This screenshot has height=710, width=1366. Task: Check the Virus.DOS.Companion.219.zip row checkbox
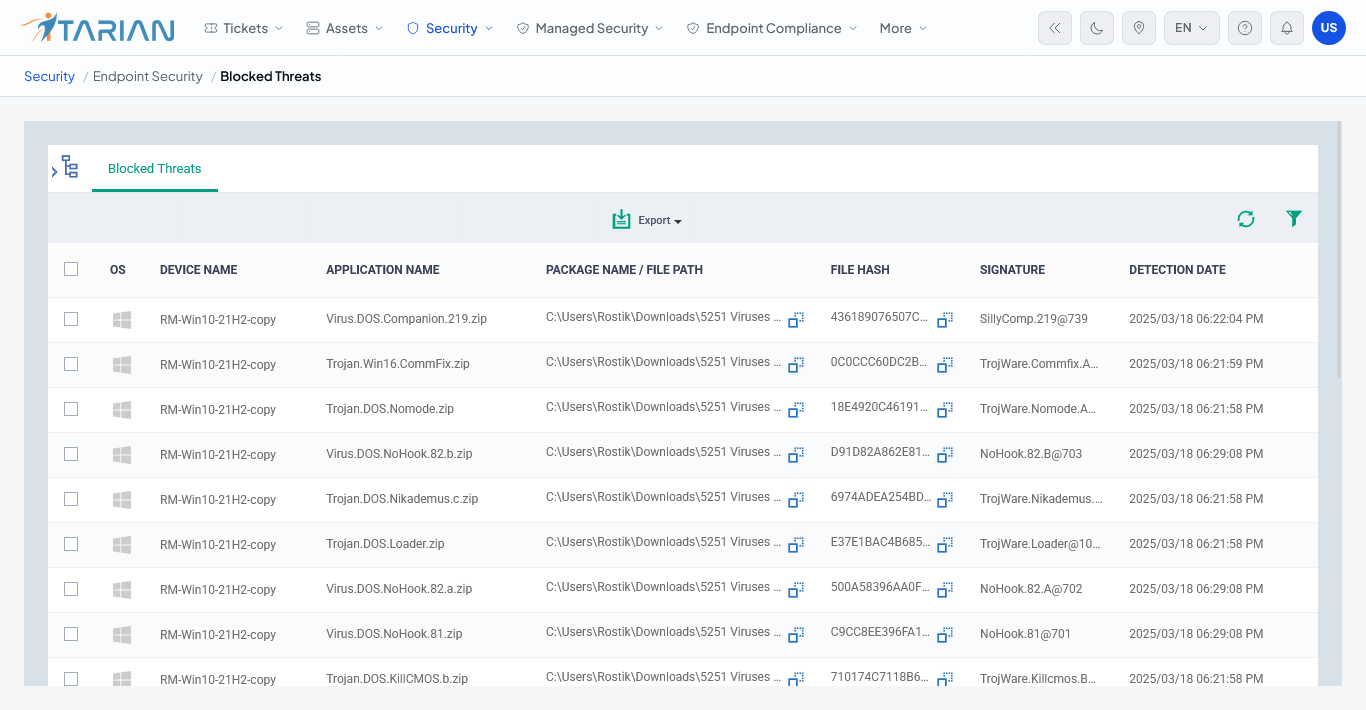(71, 319)
